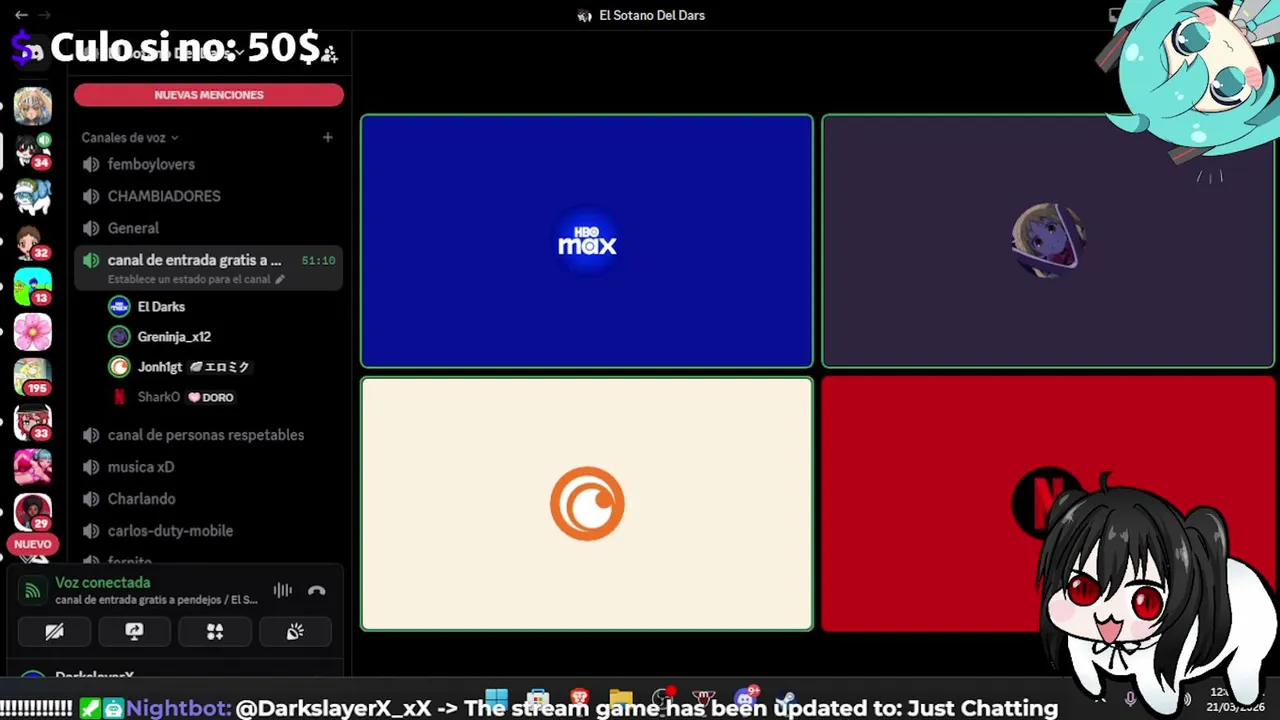Click the El Sotano Del Dars title
Viewport: 1280px width, 720px height.
click(652, 15)
